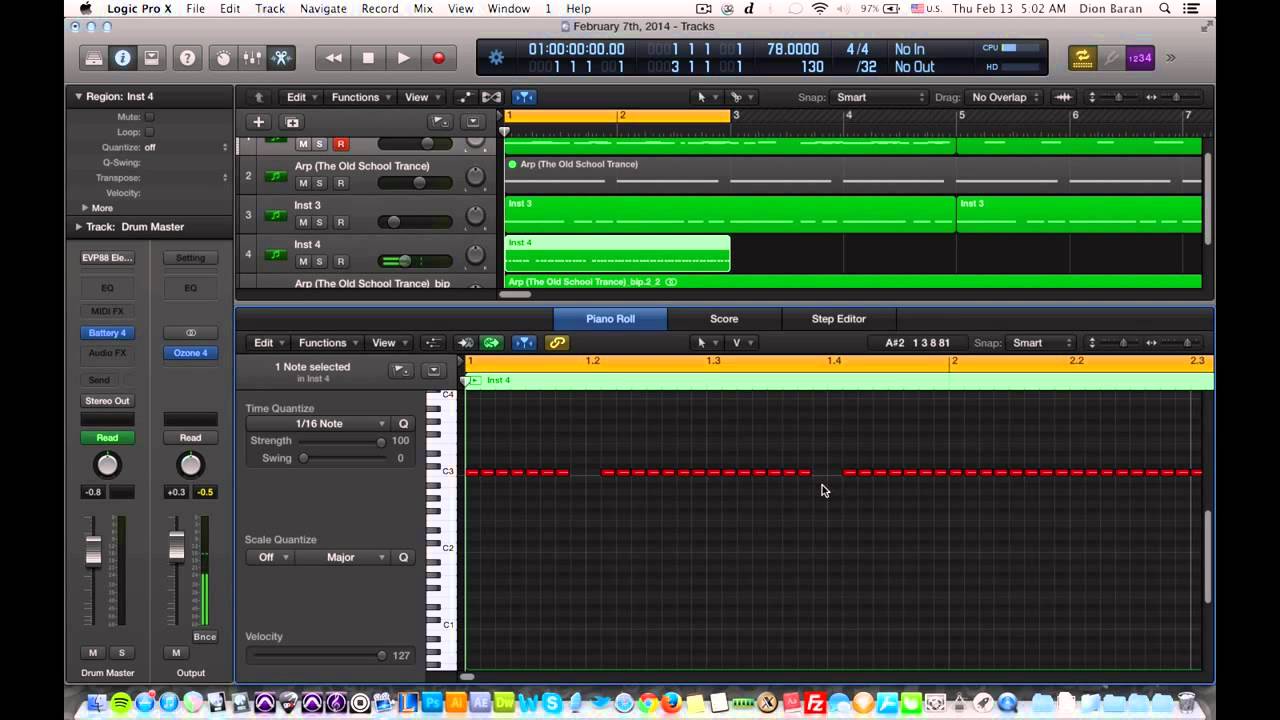Open the Snap dropdown in Tracks area
This screenshot has width=1280, height=720.
(x=880, y=97)
